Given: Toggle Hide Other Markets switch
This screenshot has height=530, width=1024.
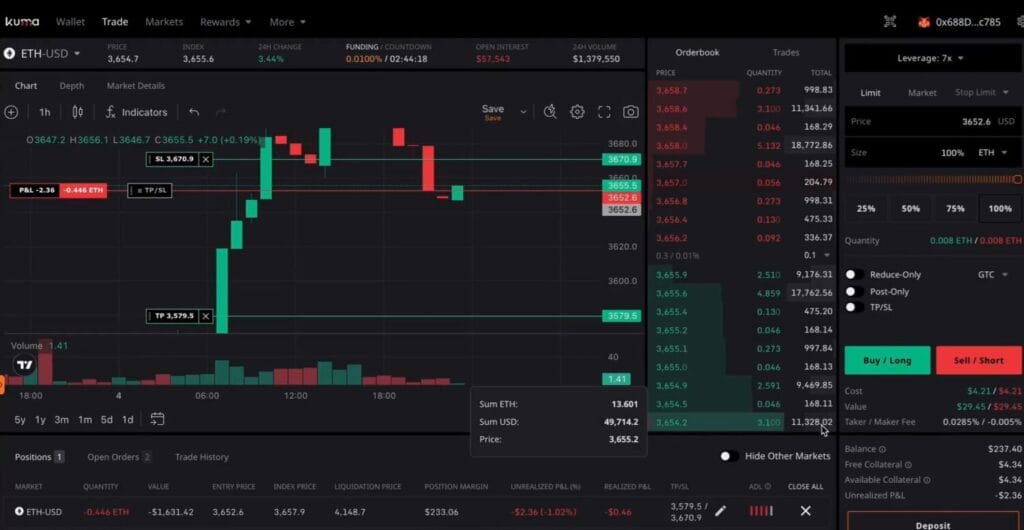Looking at the screenshot, I should [x=729, y=456].
